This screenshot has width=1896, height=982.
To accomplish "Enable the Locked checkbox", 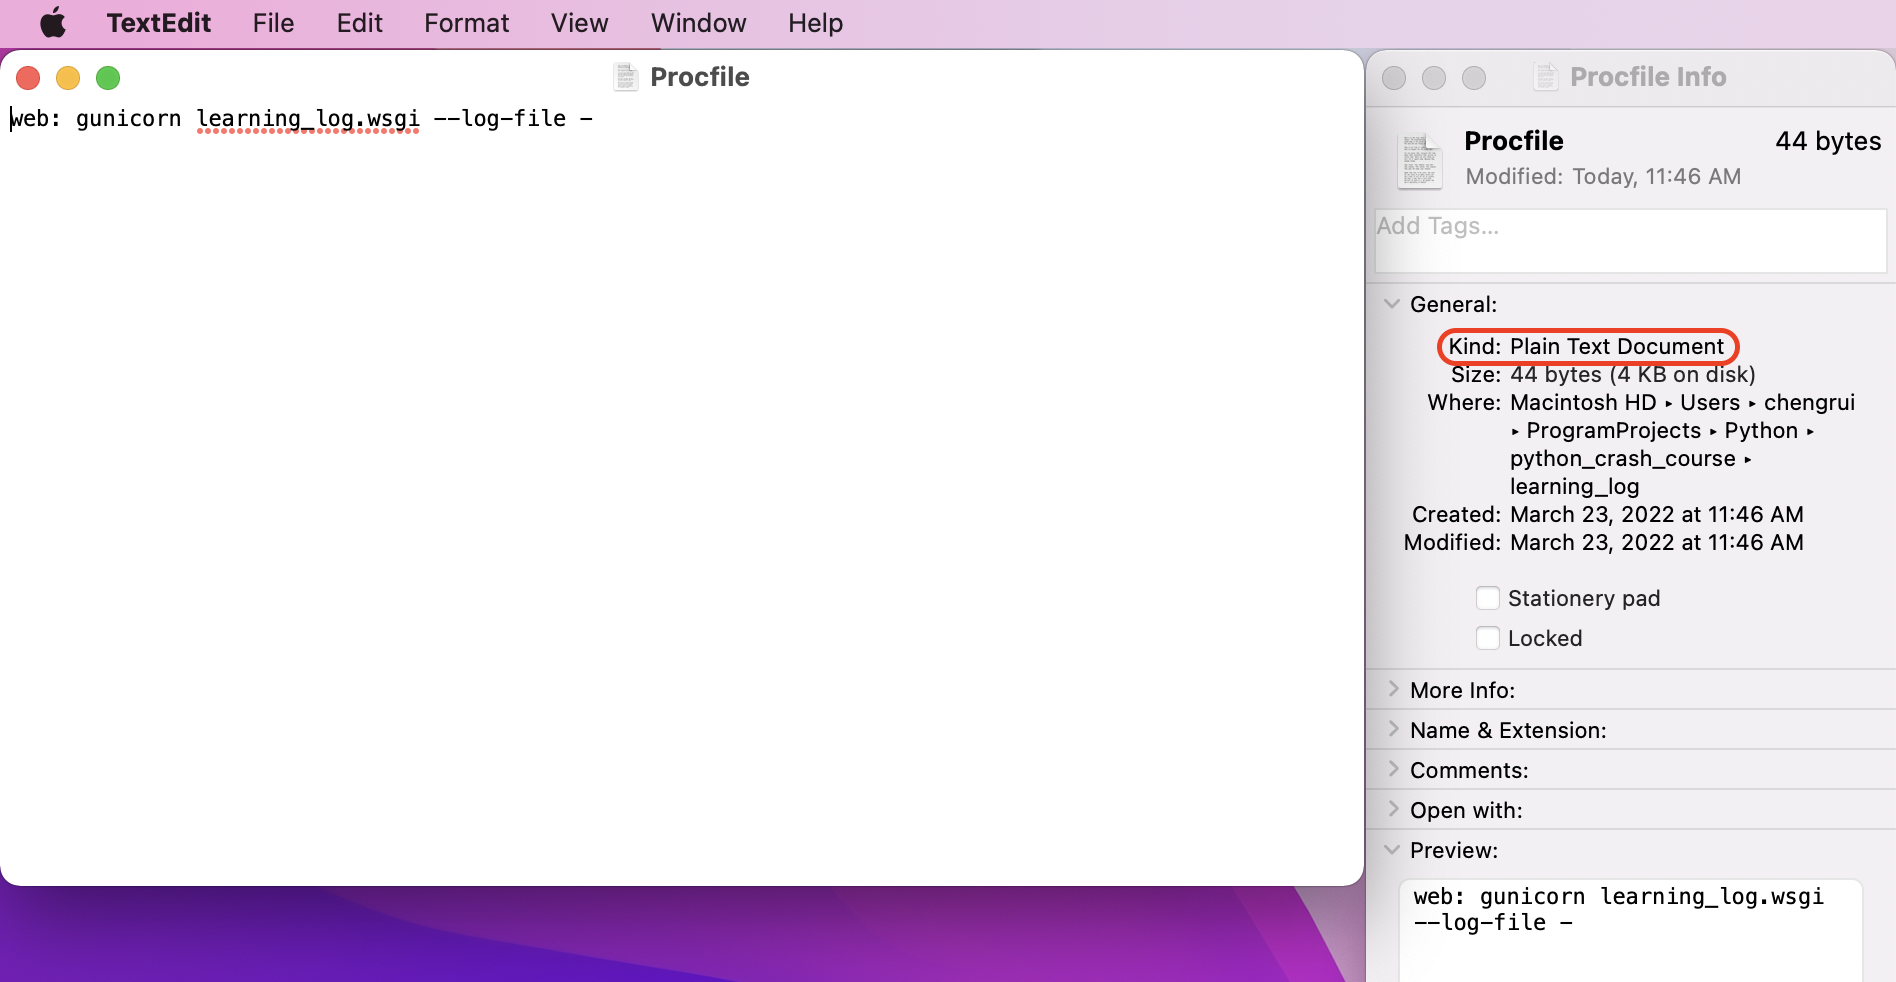I will click(1488, 638).
